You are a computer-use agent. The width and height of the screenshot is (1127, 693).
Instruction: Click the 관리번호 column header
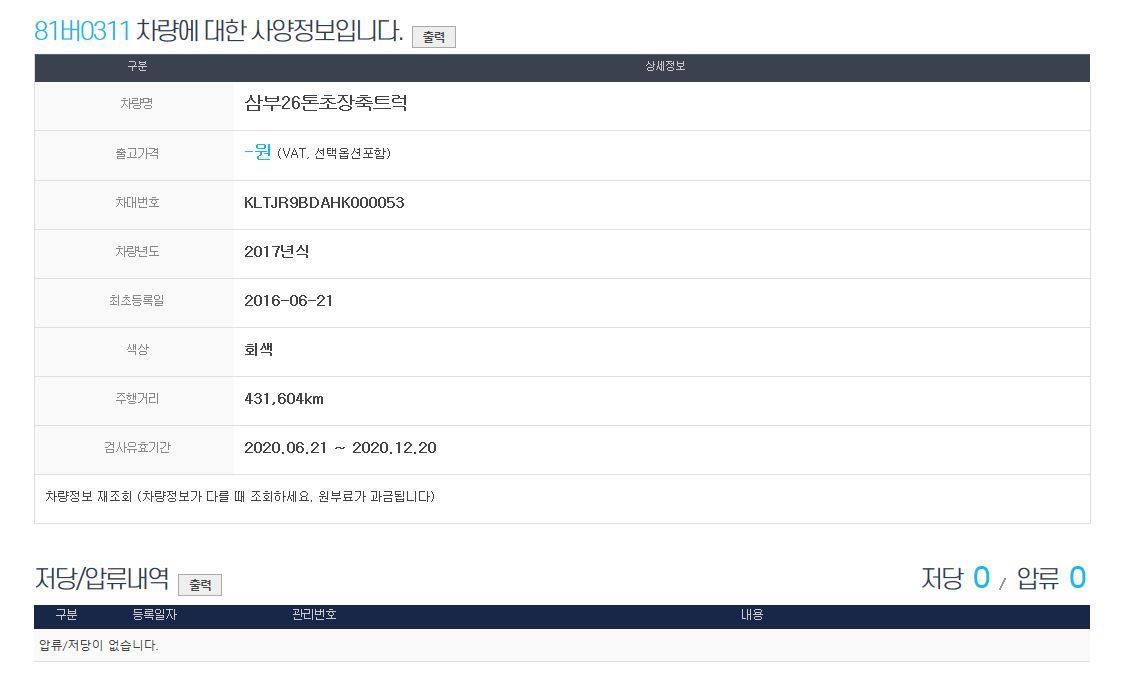click(314, 615)
